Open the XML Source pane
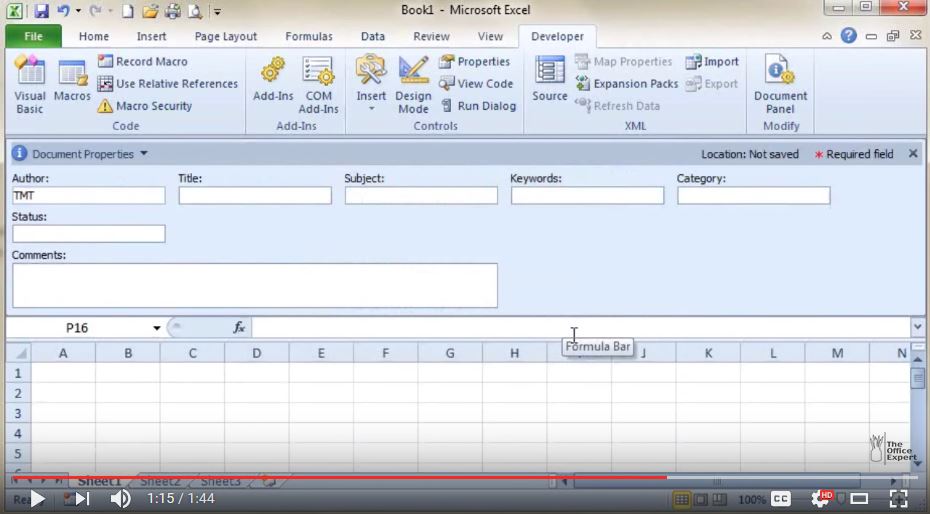This screenshot has height=514, width=930. (549, 79)
